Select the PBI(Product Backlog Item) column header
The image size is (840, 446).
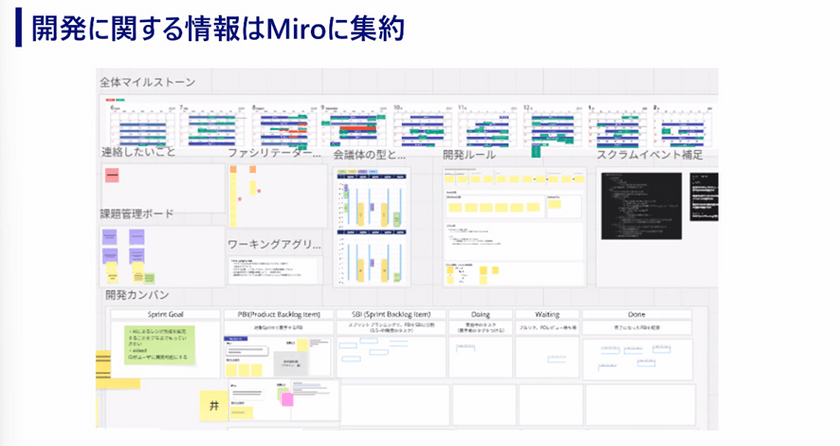click(279, 314)
